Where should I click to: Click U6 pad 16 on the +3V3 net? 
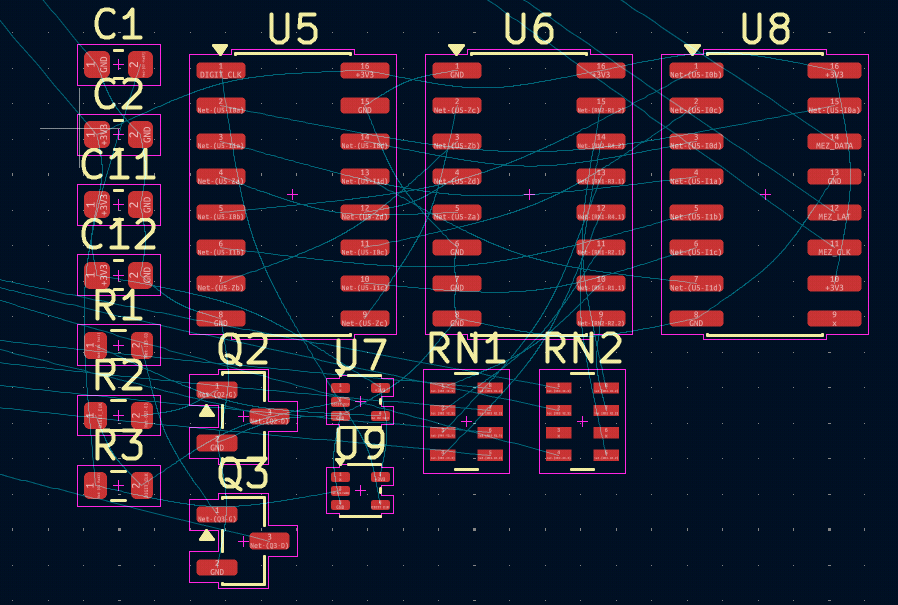601,71
